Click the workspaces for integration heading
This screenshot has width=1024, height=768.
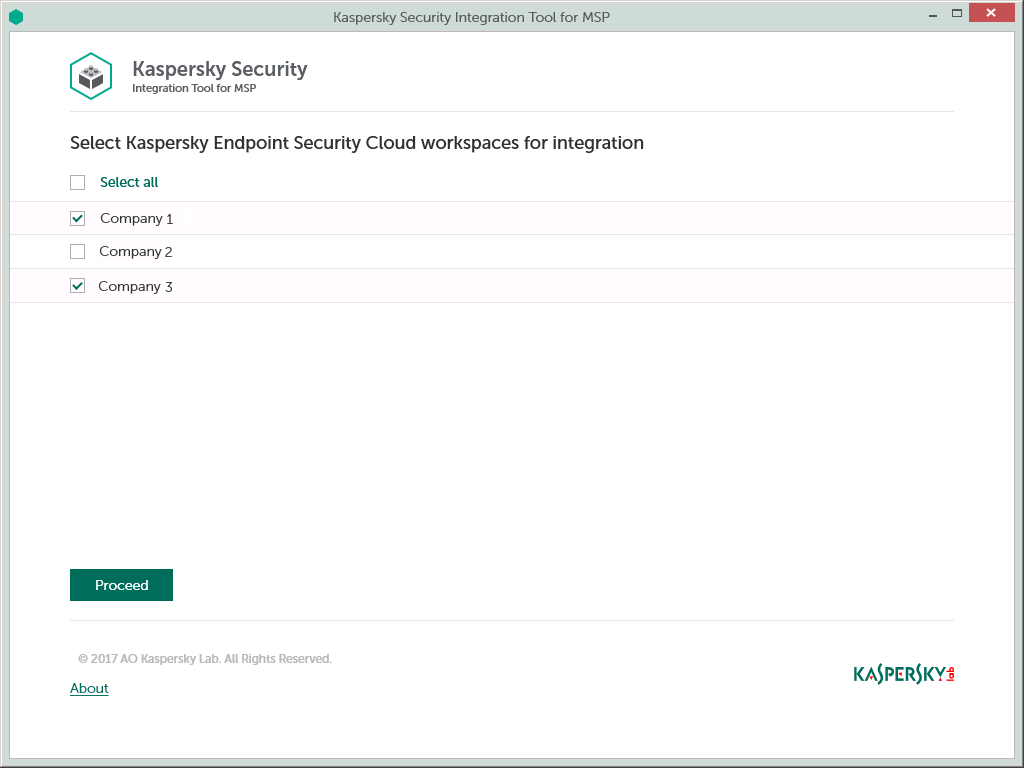click(x=357, y=143)
